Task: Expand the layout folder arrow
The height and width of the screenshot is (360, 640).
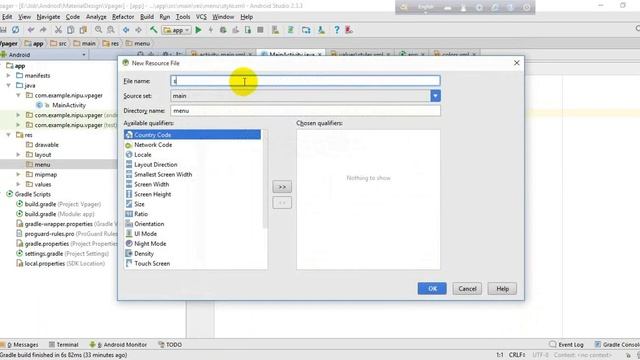Action: [x=18, y=155]
